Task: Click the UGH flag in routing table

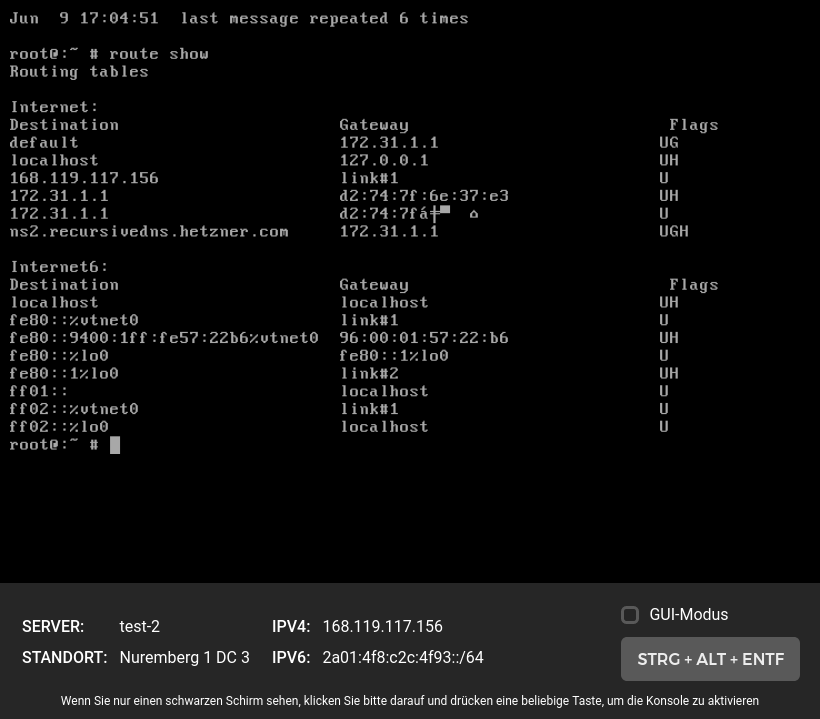Action: 674,232
